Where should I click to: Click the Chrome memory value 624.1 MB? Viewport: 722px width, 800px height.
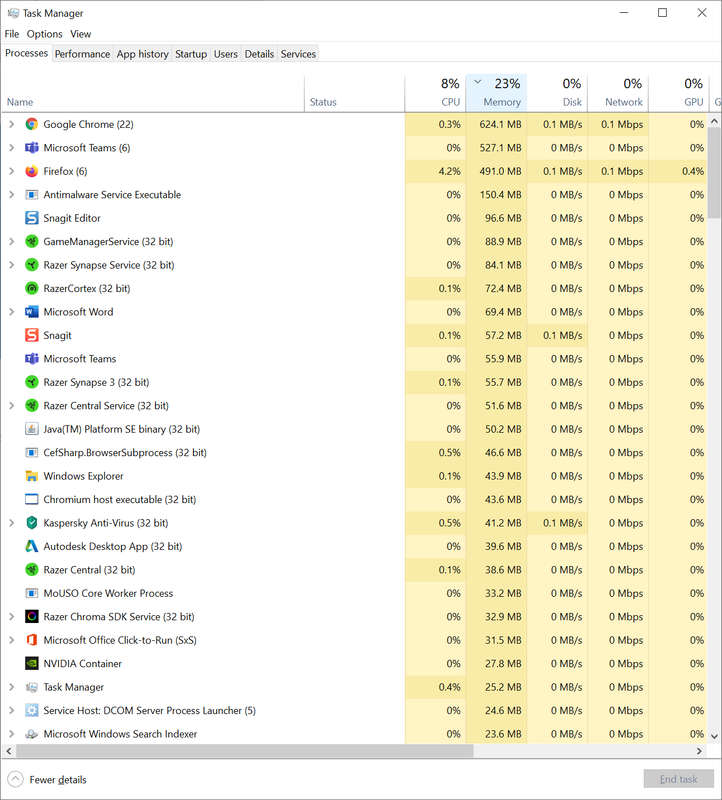500,124
